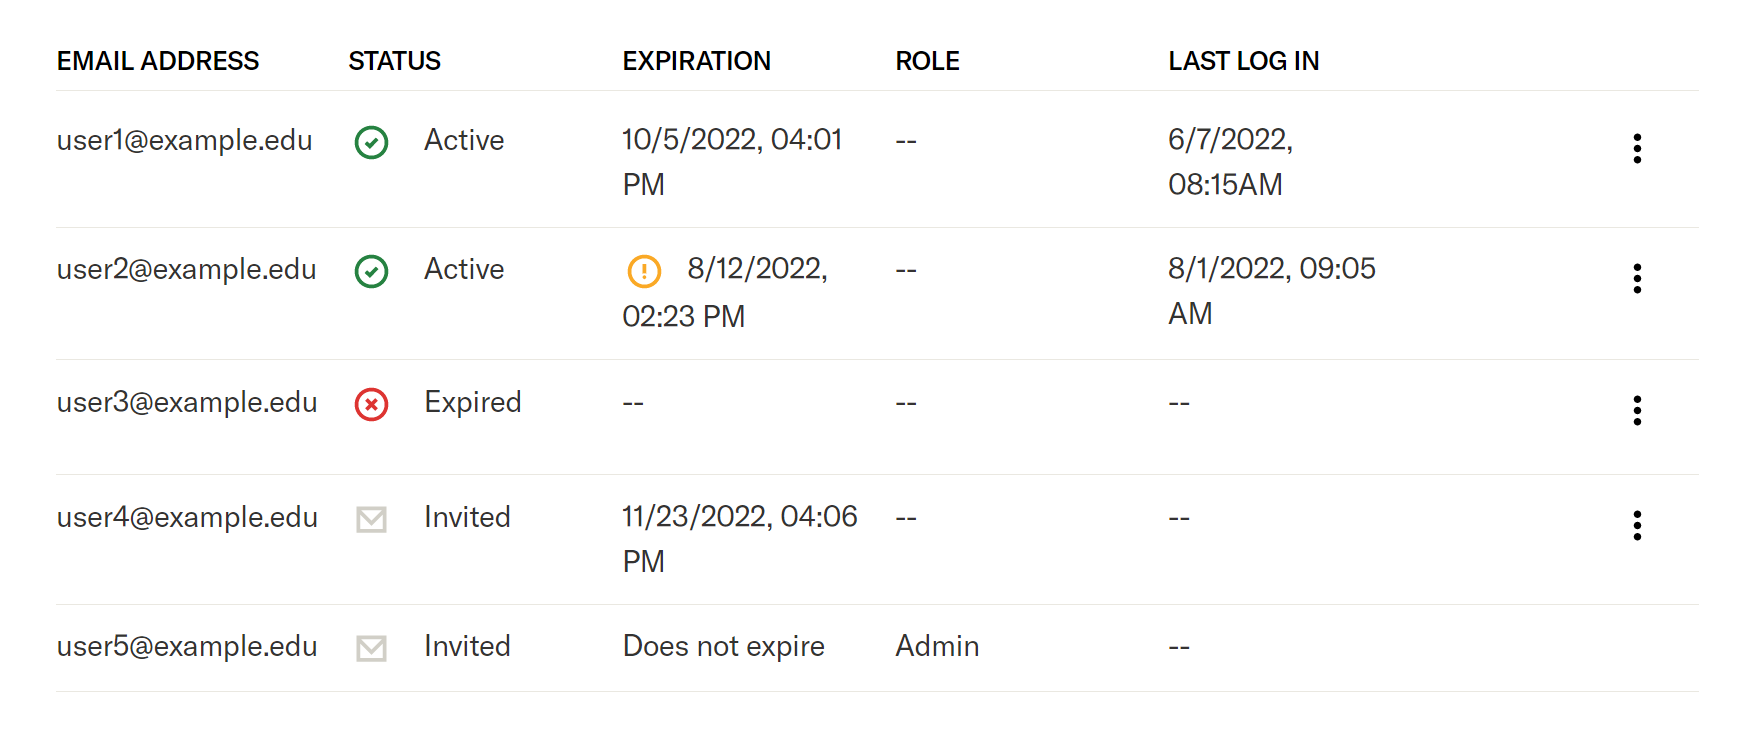The height and width of the screenshot is (732, 1747).
Task: Sort by the EMAIL ADDRESS column header
Action: point(158,61)
